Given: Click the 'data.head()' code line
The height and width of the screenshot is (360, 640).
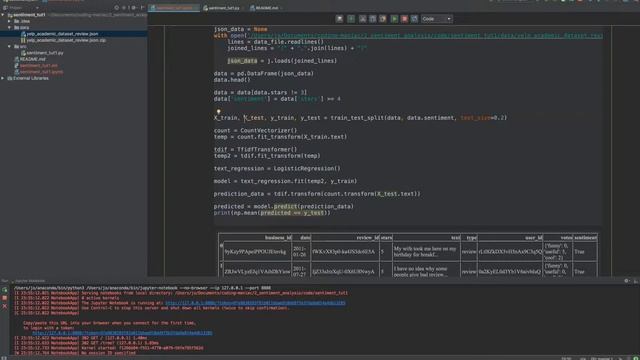Looking at the screenshot, I should (232, 80).
